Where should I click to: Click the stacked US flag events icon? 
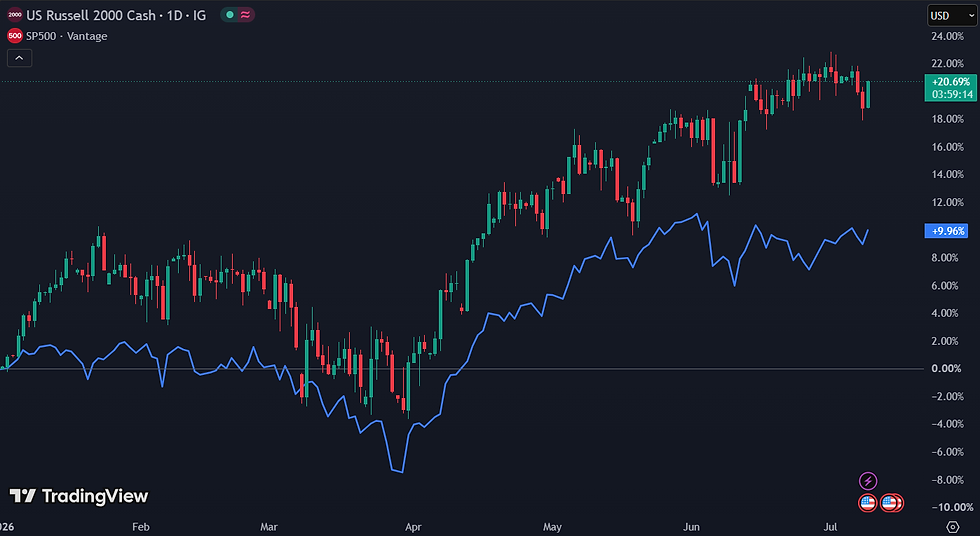pos(891,502)
